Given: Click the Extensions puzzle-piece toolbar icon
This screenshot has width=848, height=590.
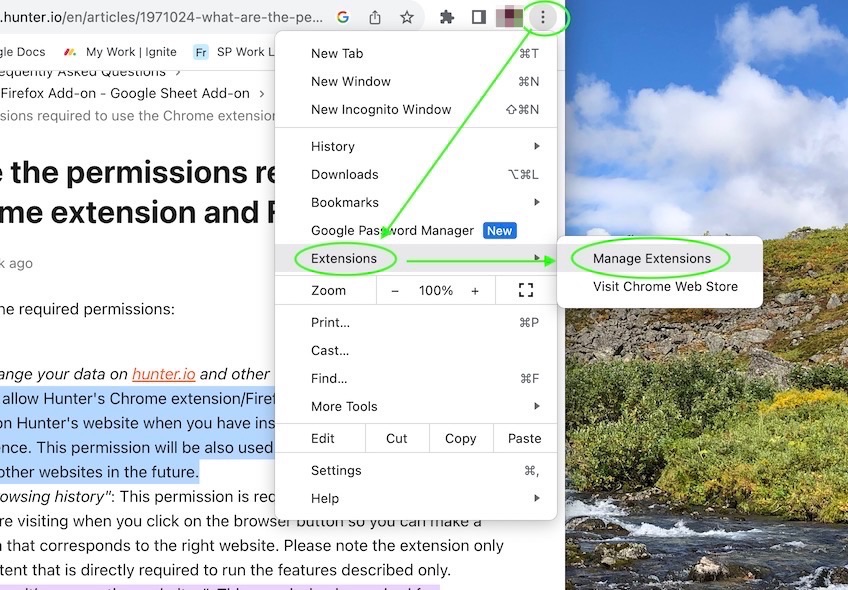Looking at the screenshot, I should (x=447, y=17).
